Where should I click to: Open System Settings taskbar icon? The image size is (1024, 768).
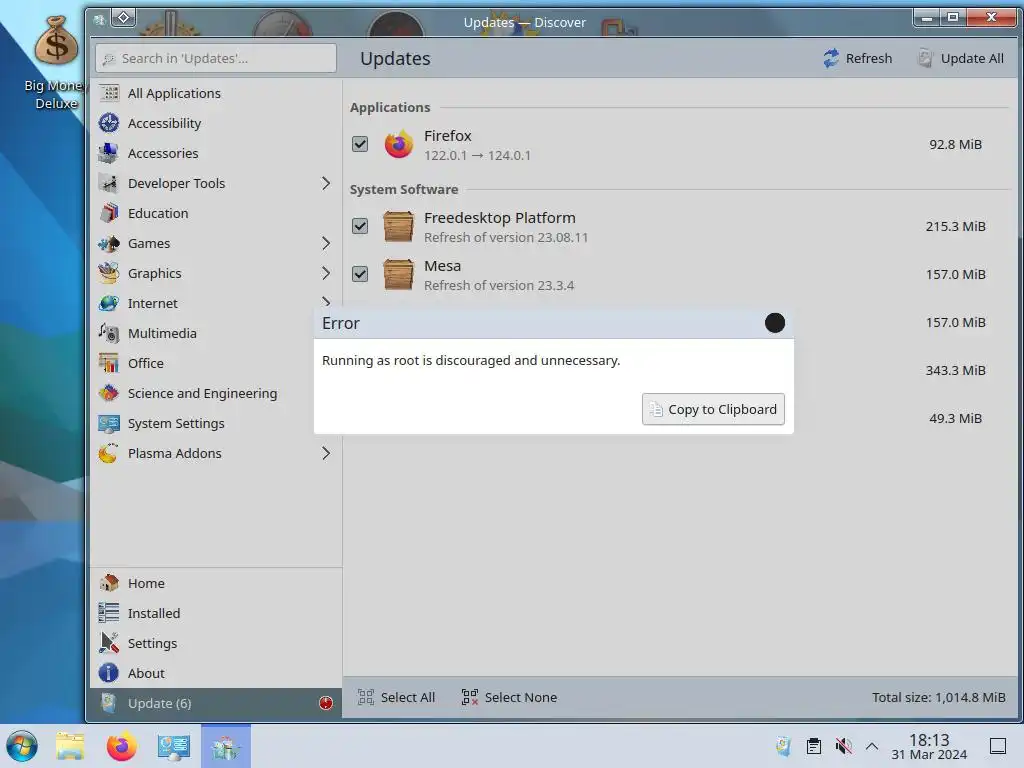point(174,746)
